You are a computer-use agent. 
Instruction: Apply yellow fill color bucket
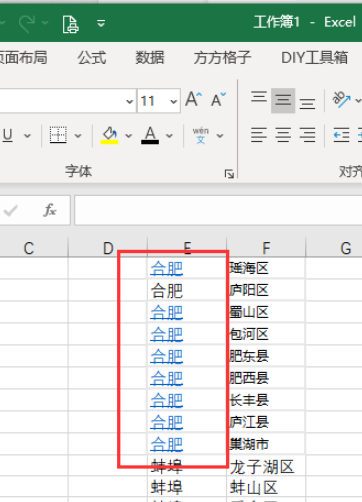109,135
